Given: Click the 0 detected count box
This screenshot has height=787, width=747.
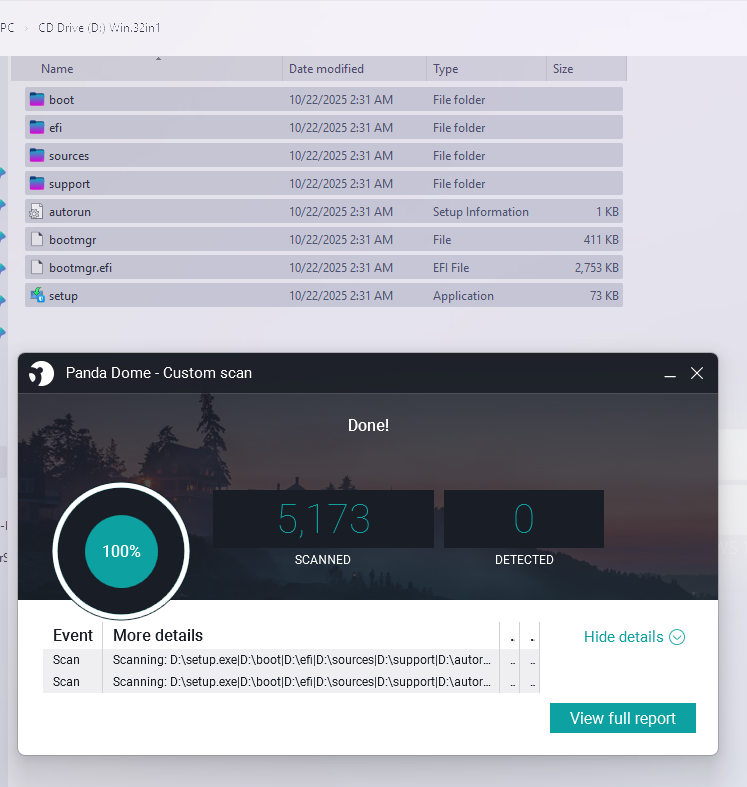Looking at the screenshot, I should click(x=524, y=519).
